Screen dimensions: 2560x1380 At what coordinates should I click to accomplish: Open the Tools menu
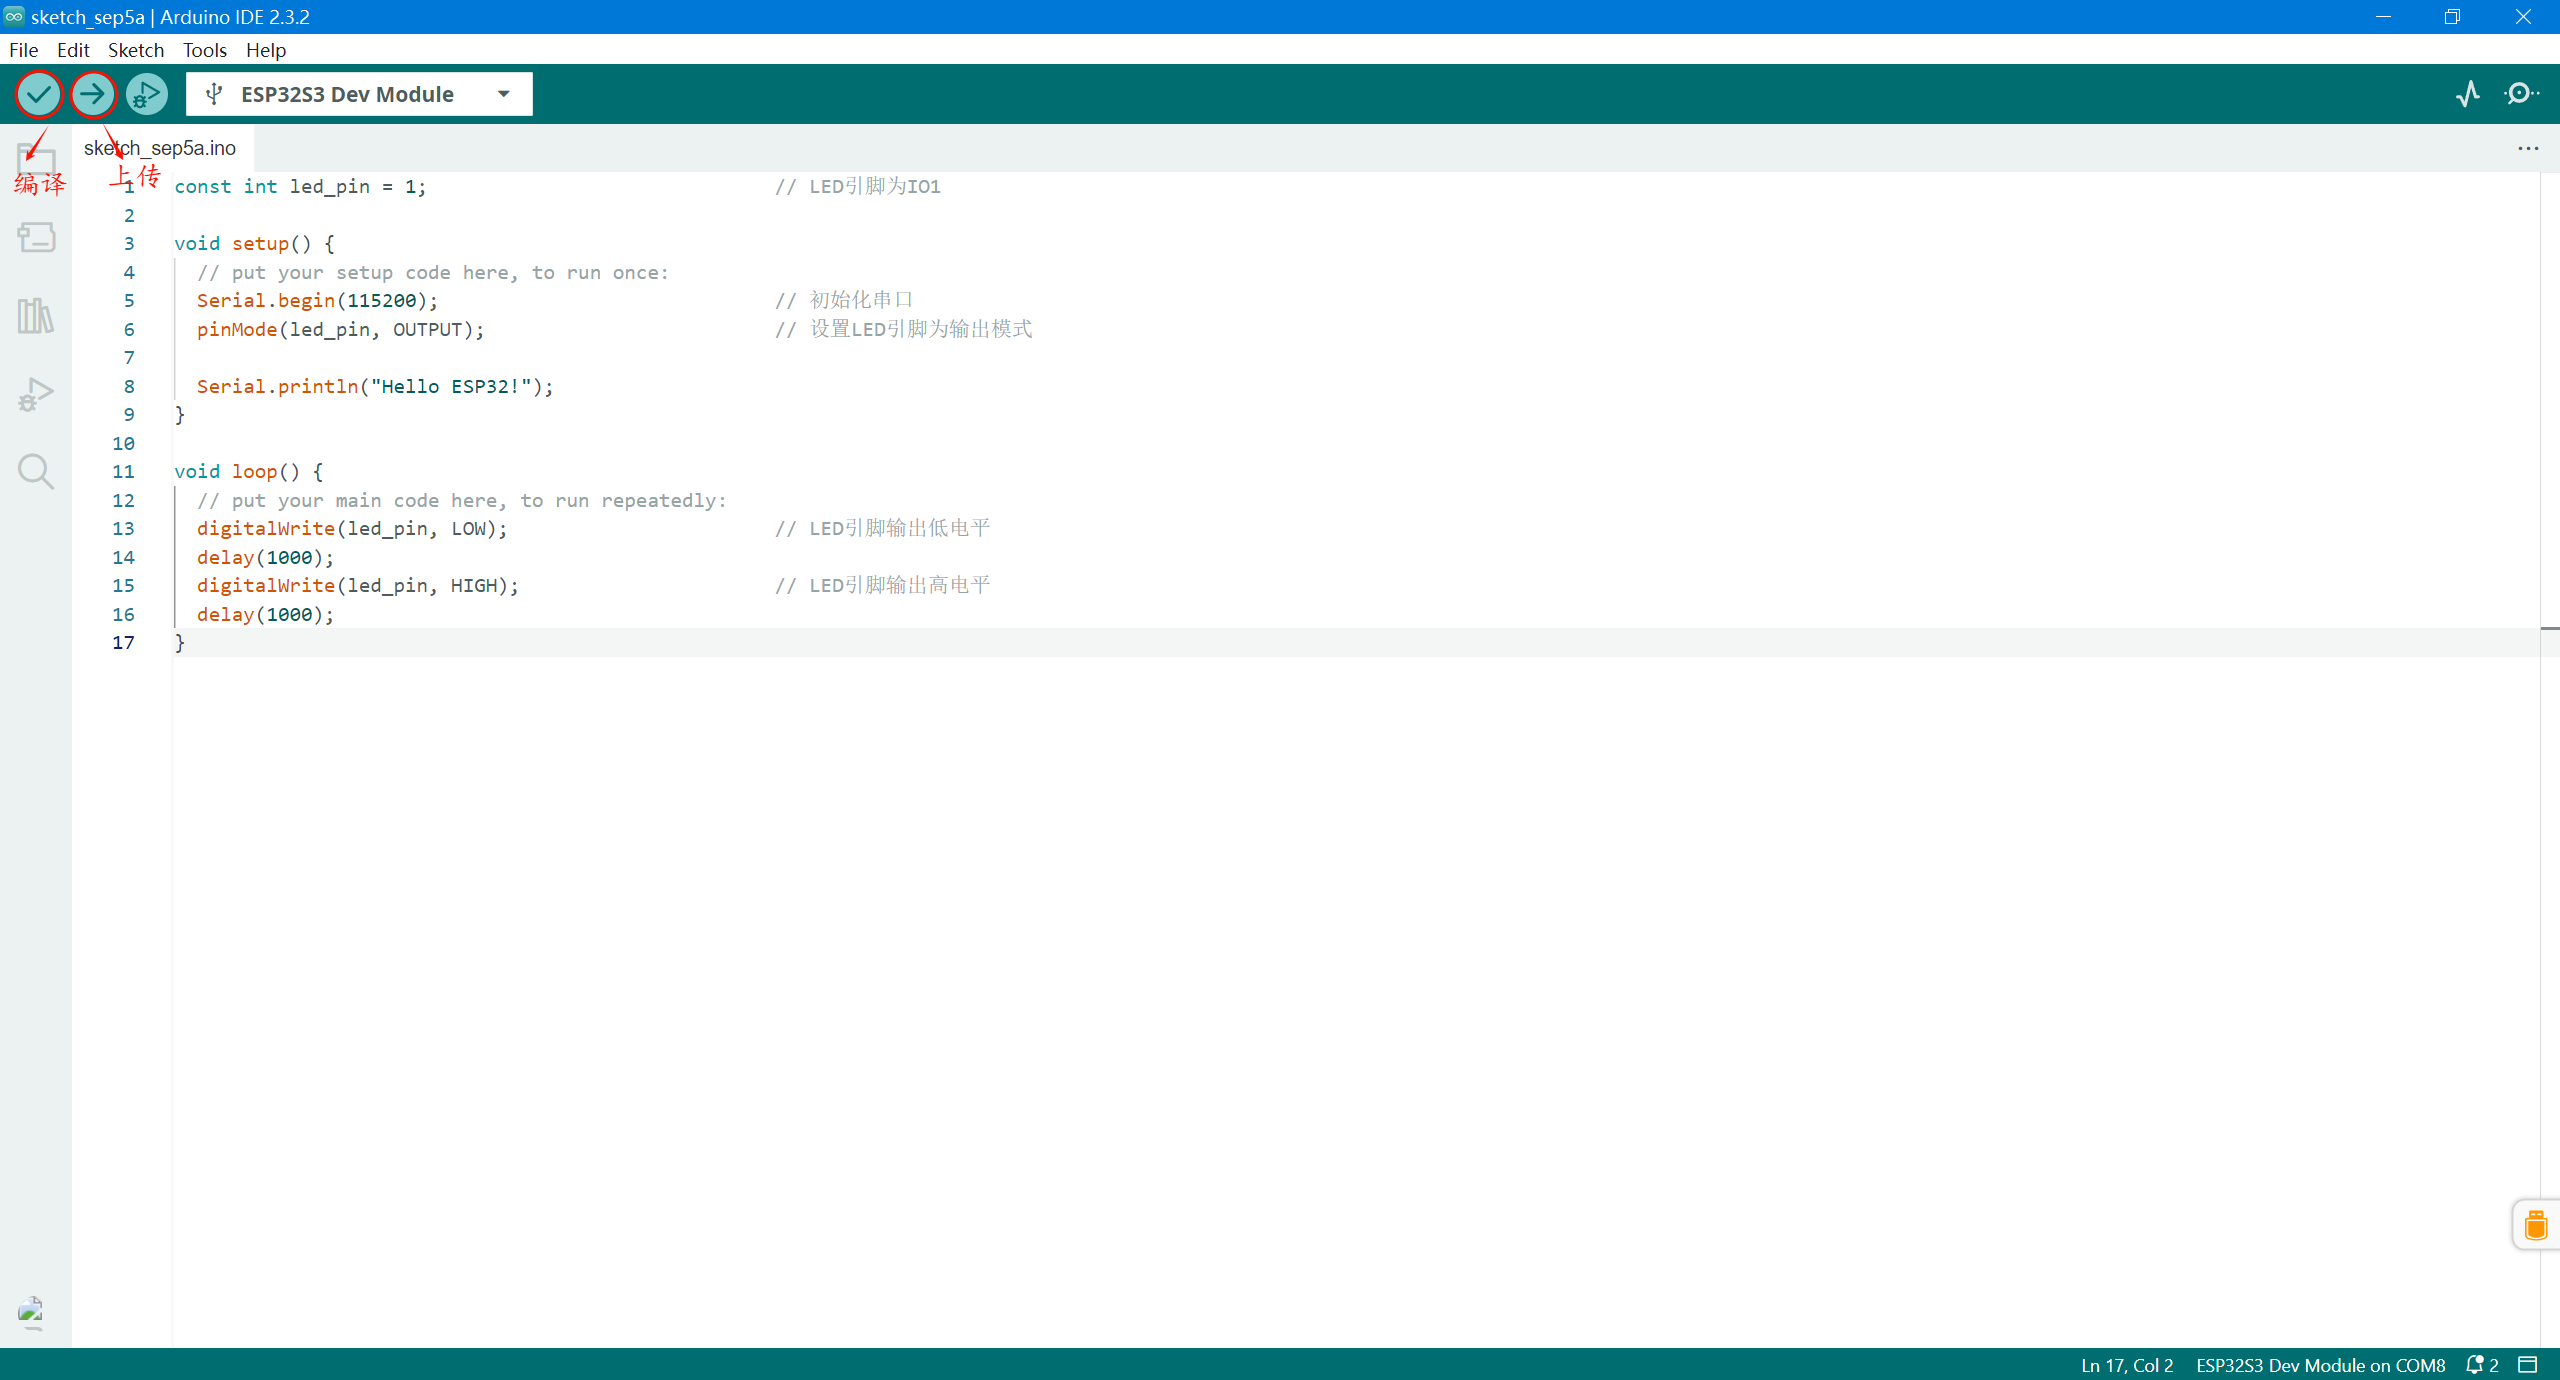coord(204,50)
